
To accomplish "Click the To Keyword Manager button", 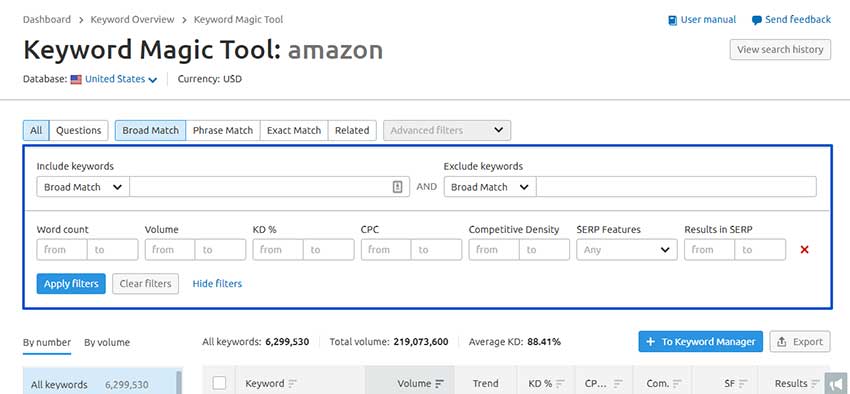I will pyautogui.click(x=700, y=342).
